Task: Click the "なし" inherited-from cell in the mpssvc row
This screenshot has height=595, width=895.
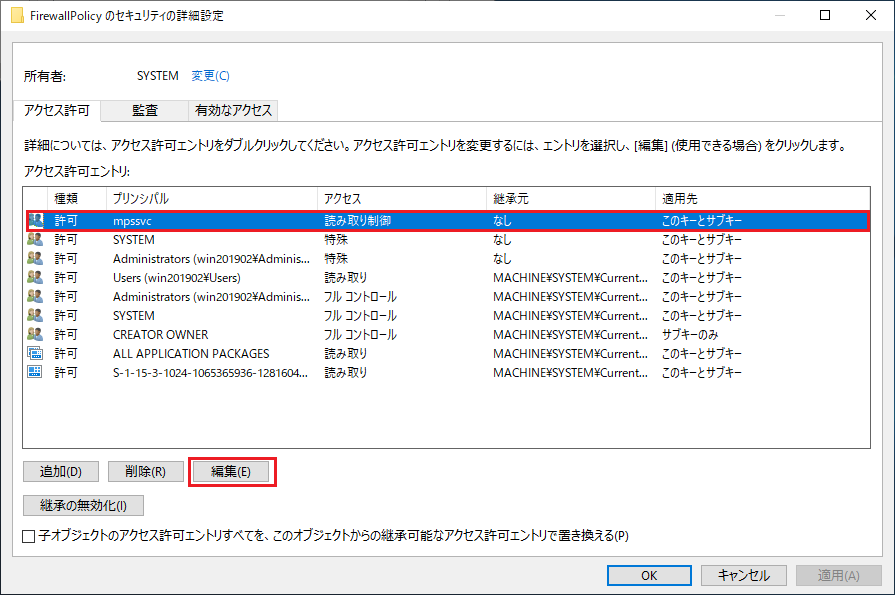Action: pos(502,221)
